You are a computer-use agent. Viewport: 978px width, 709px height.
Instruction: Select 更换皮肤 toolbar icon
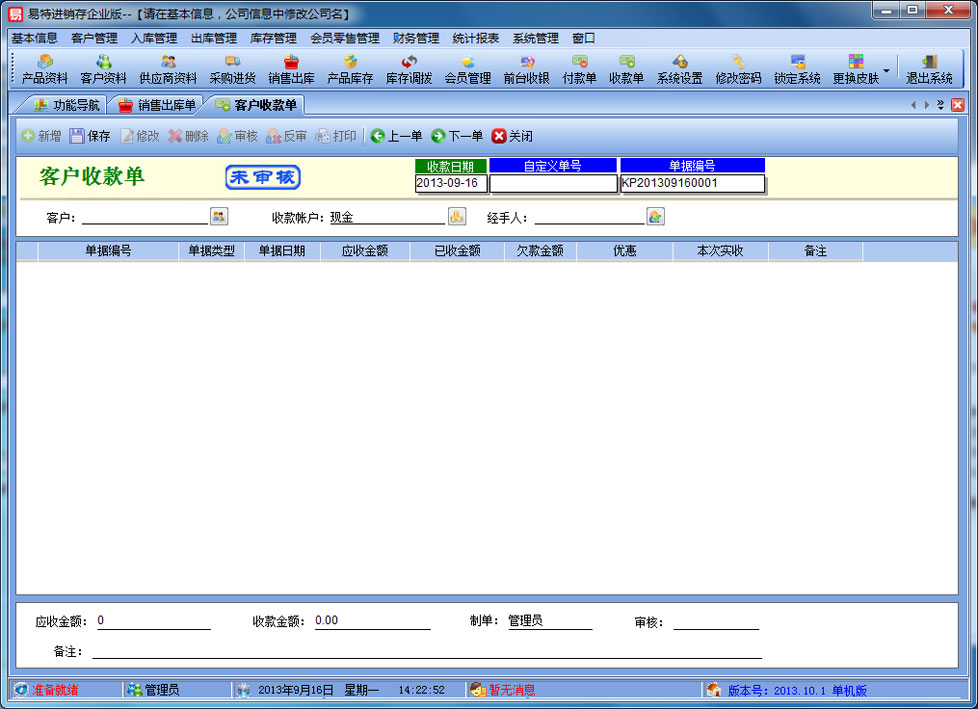(856, 69)
